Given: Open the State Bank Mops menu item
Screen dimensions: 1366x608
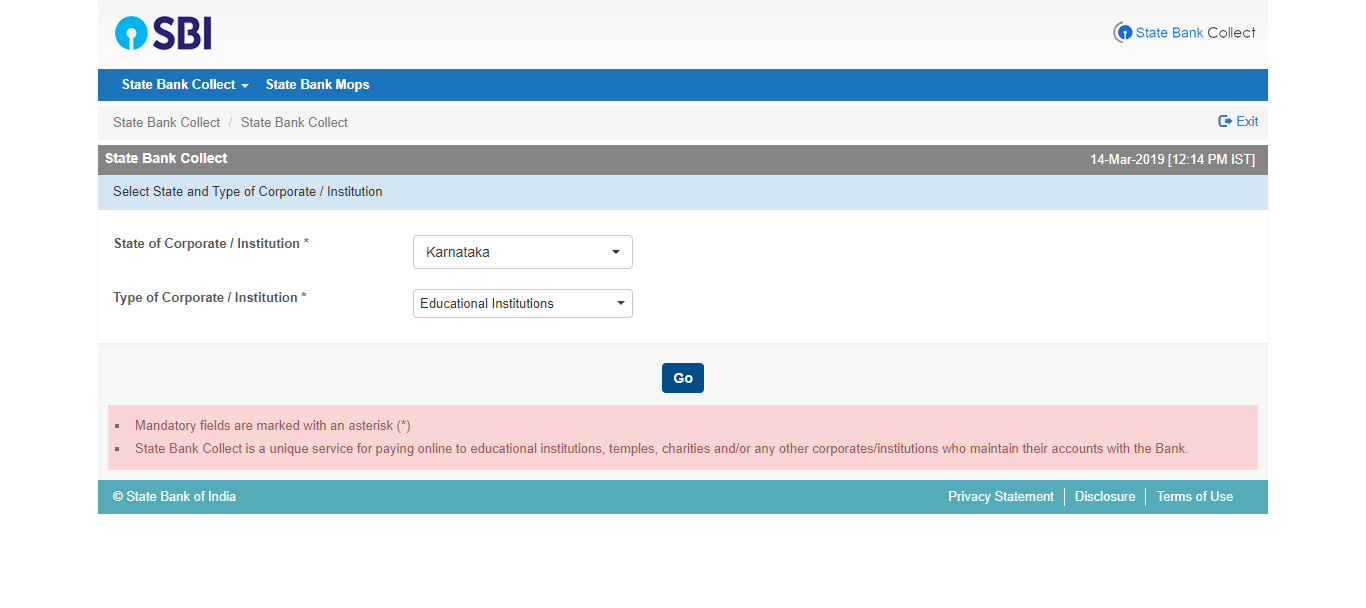Looking at the screenshot, I should 317,85.
